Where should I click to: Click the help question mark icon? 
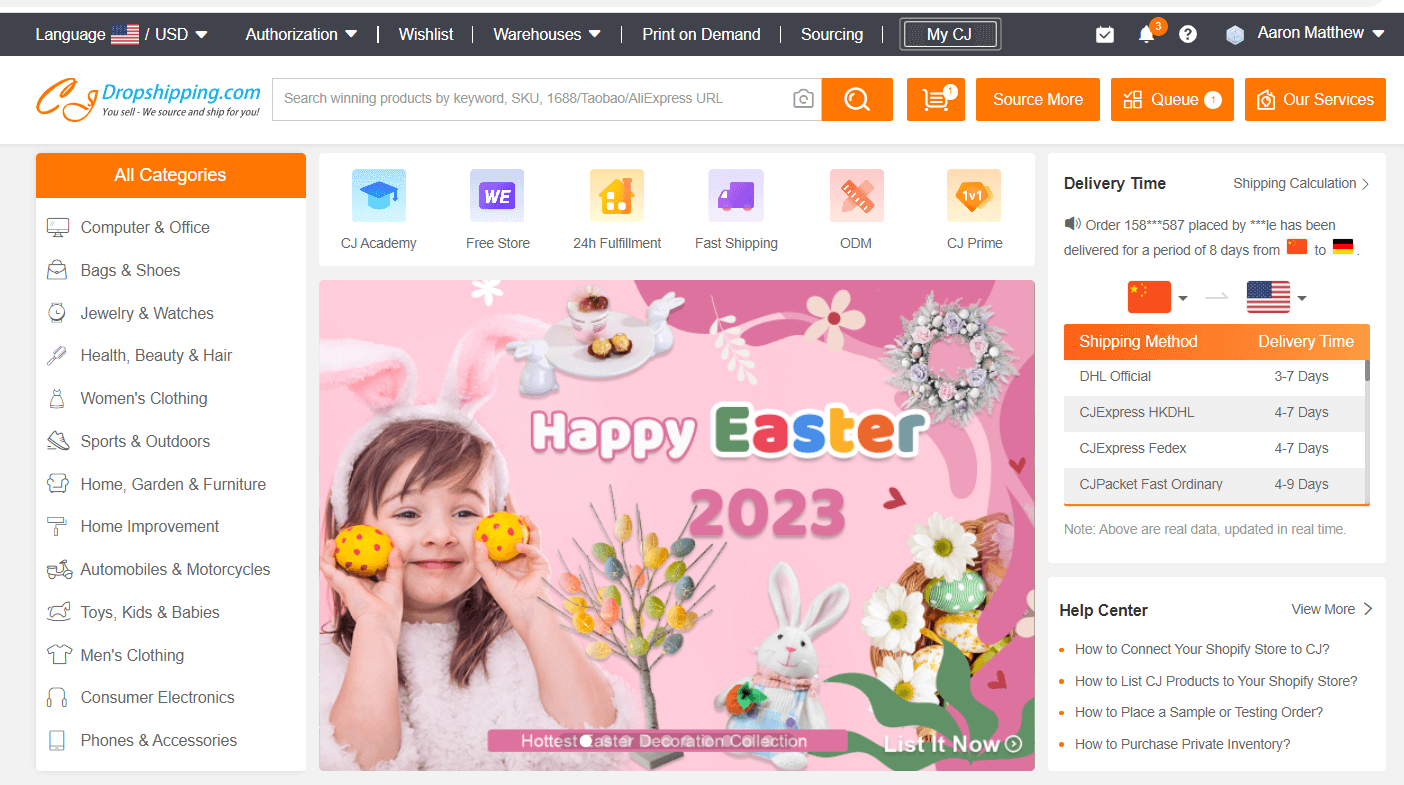[1188, 34]
